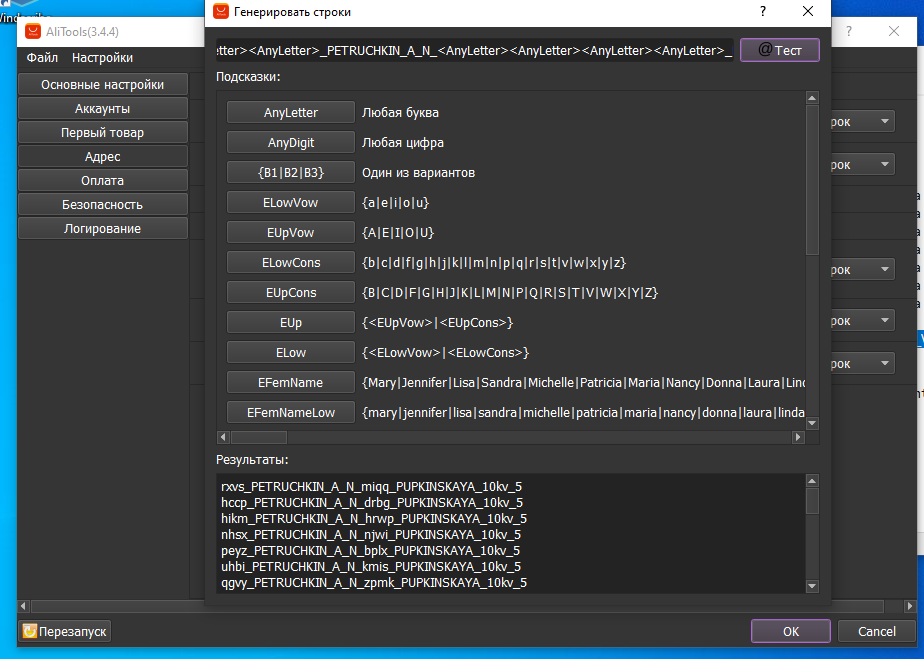Insert the ELow placeholder
The height and width of the screenshot is (659, 924).
point(291,352)
